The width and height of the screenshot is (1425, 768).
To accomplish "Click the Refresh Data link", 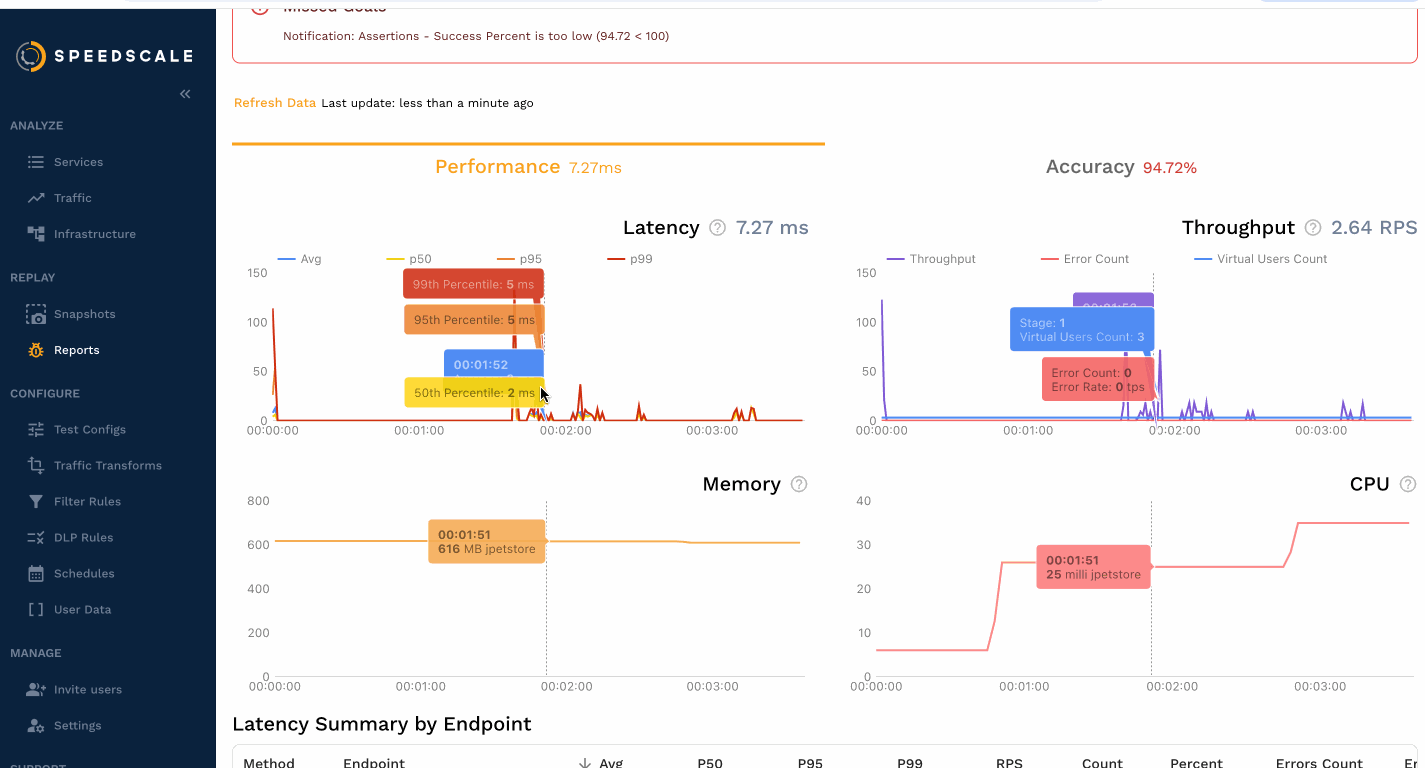I will tap(275, 103).
